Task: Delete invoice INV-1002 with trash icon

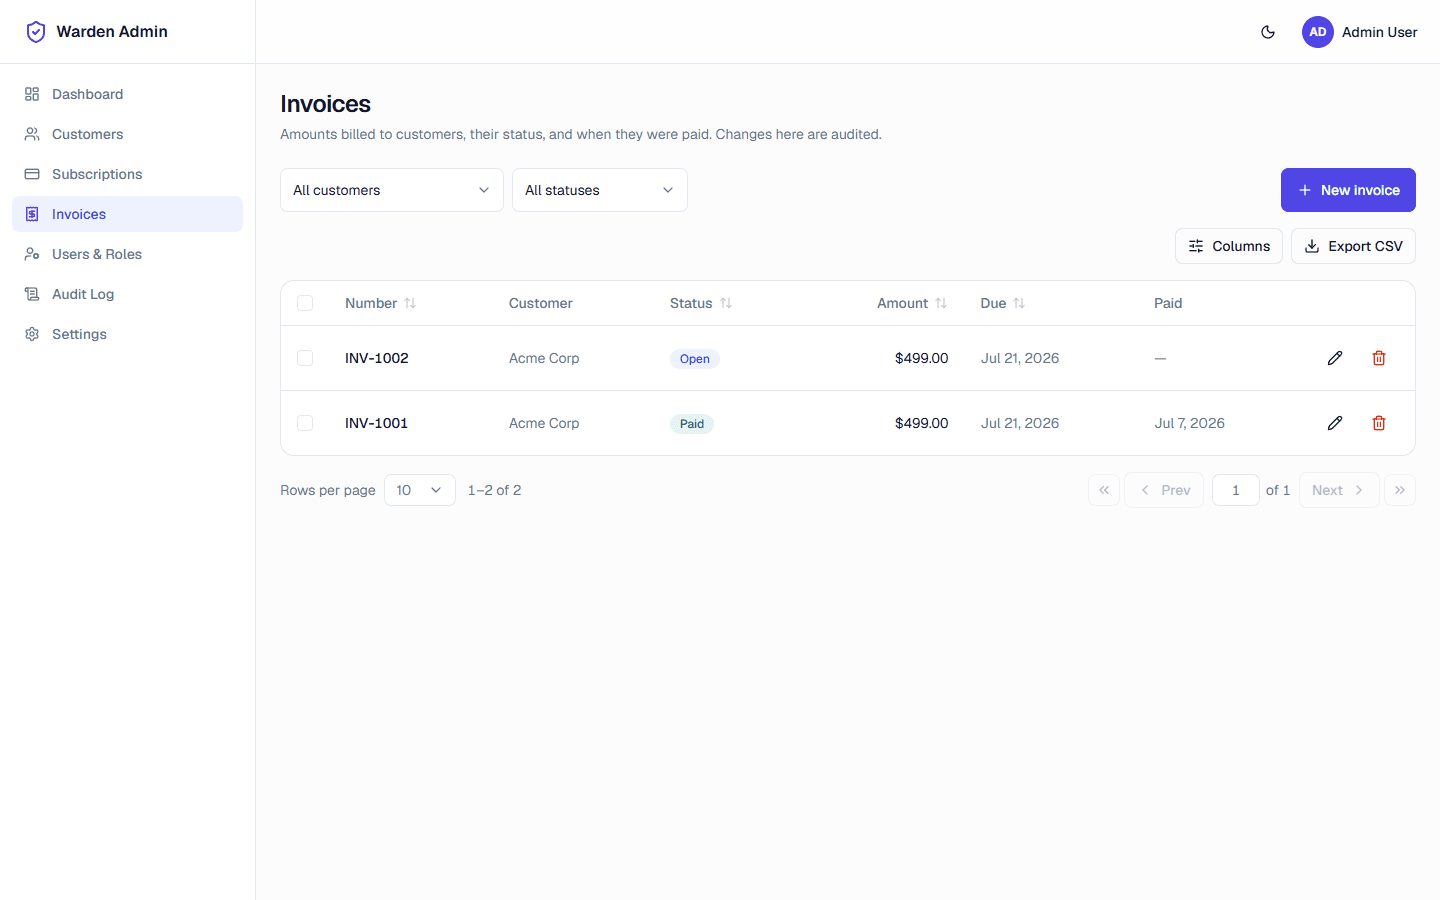Action: coord(1379,358)
